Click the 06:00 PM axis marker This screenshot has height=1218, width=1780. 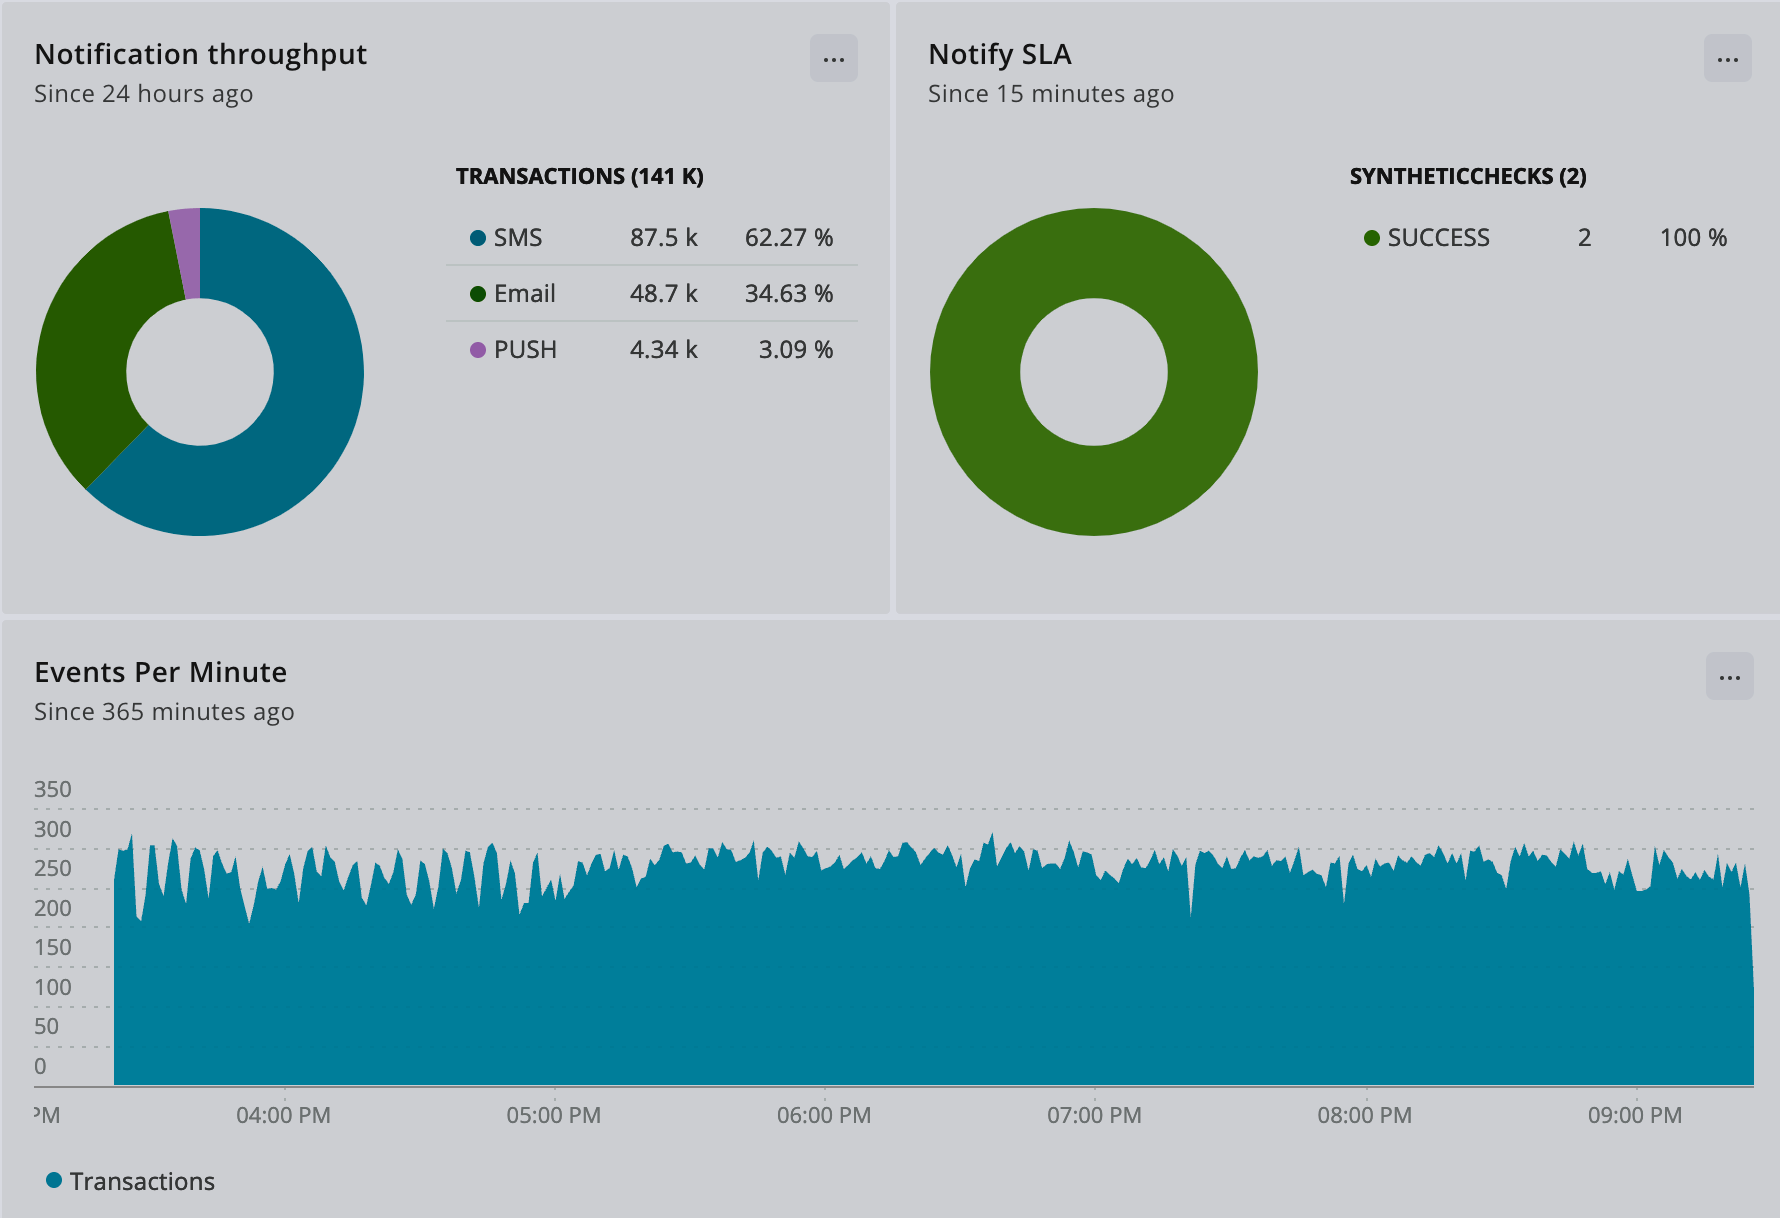tap(824, 1115)
